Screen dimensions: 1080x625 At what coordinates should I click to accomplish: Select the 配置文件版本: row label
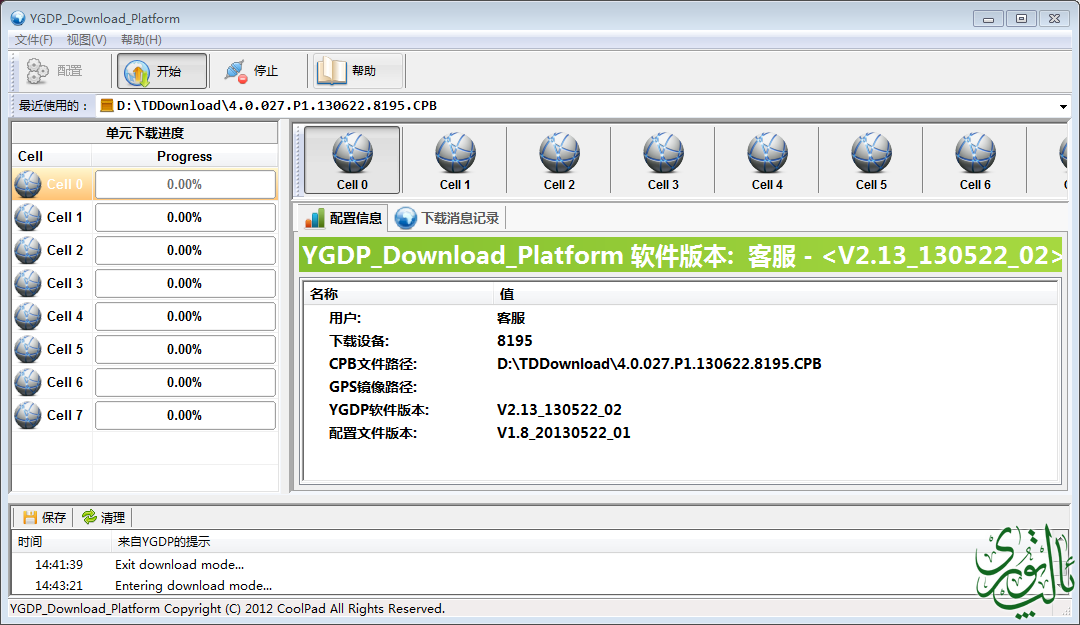tap(373, 433)
